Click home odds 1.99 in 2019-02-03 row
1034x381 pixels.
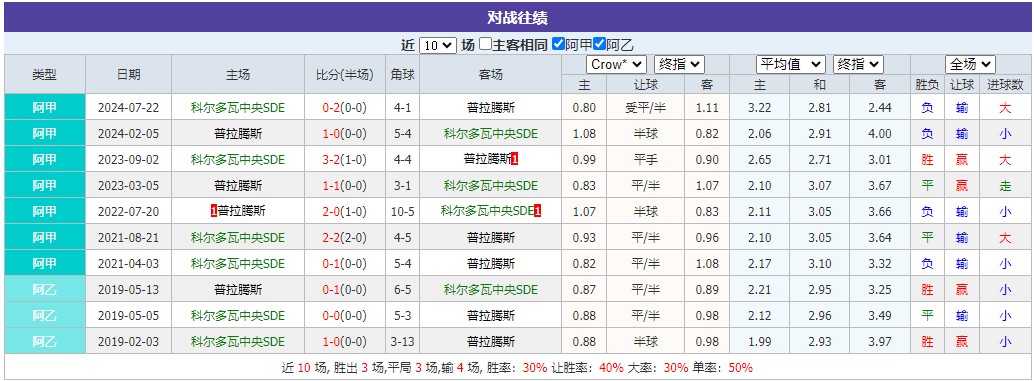[760, 342]
